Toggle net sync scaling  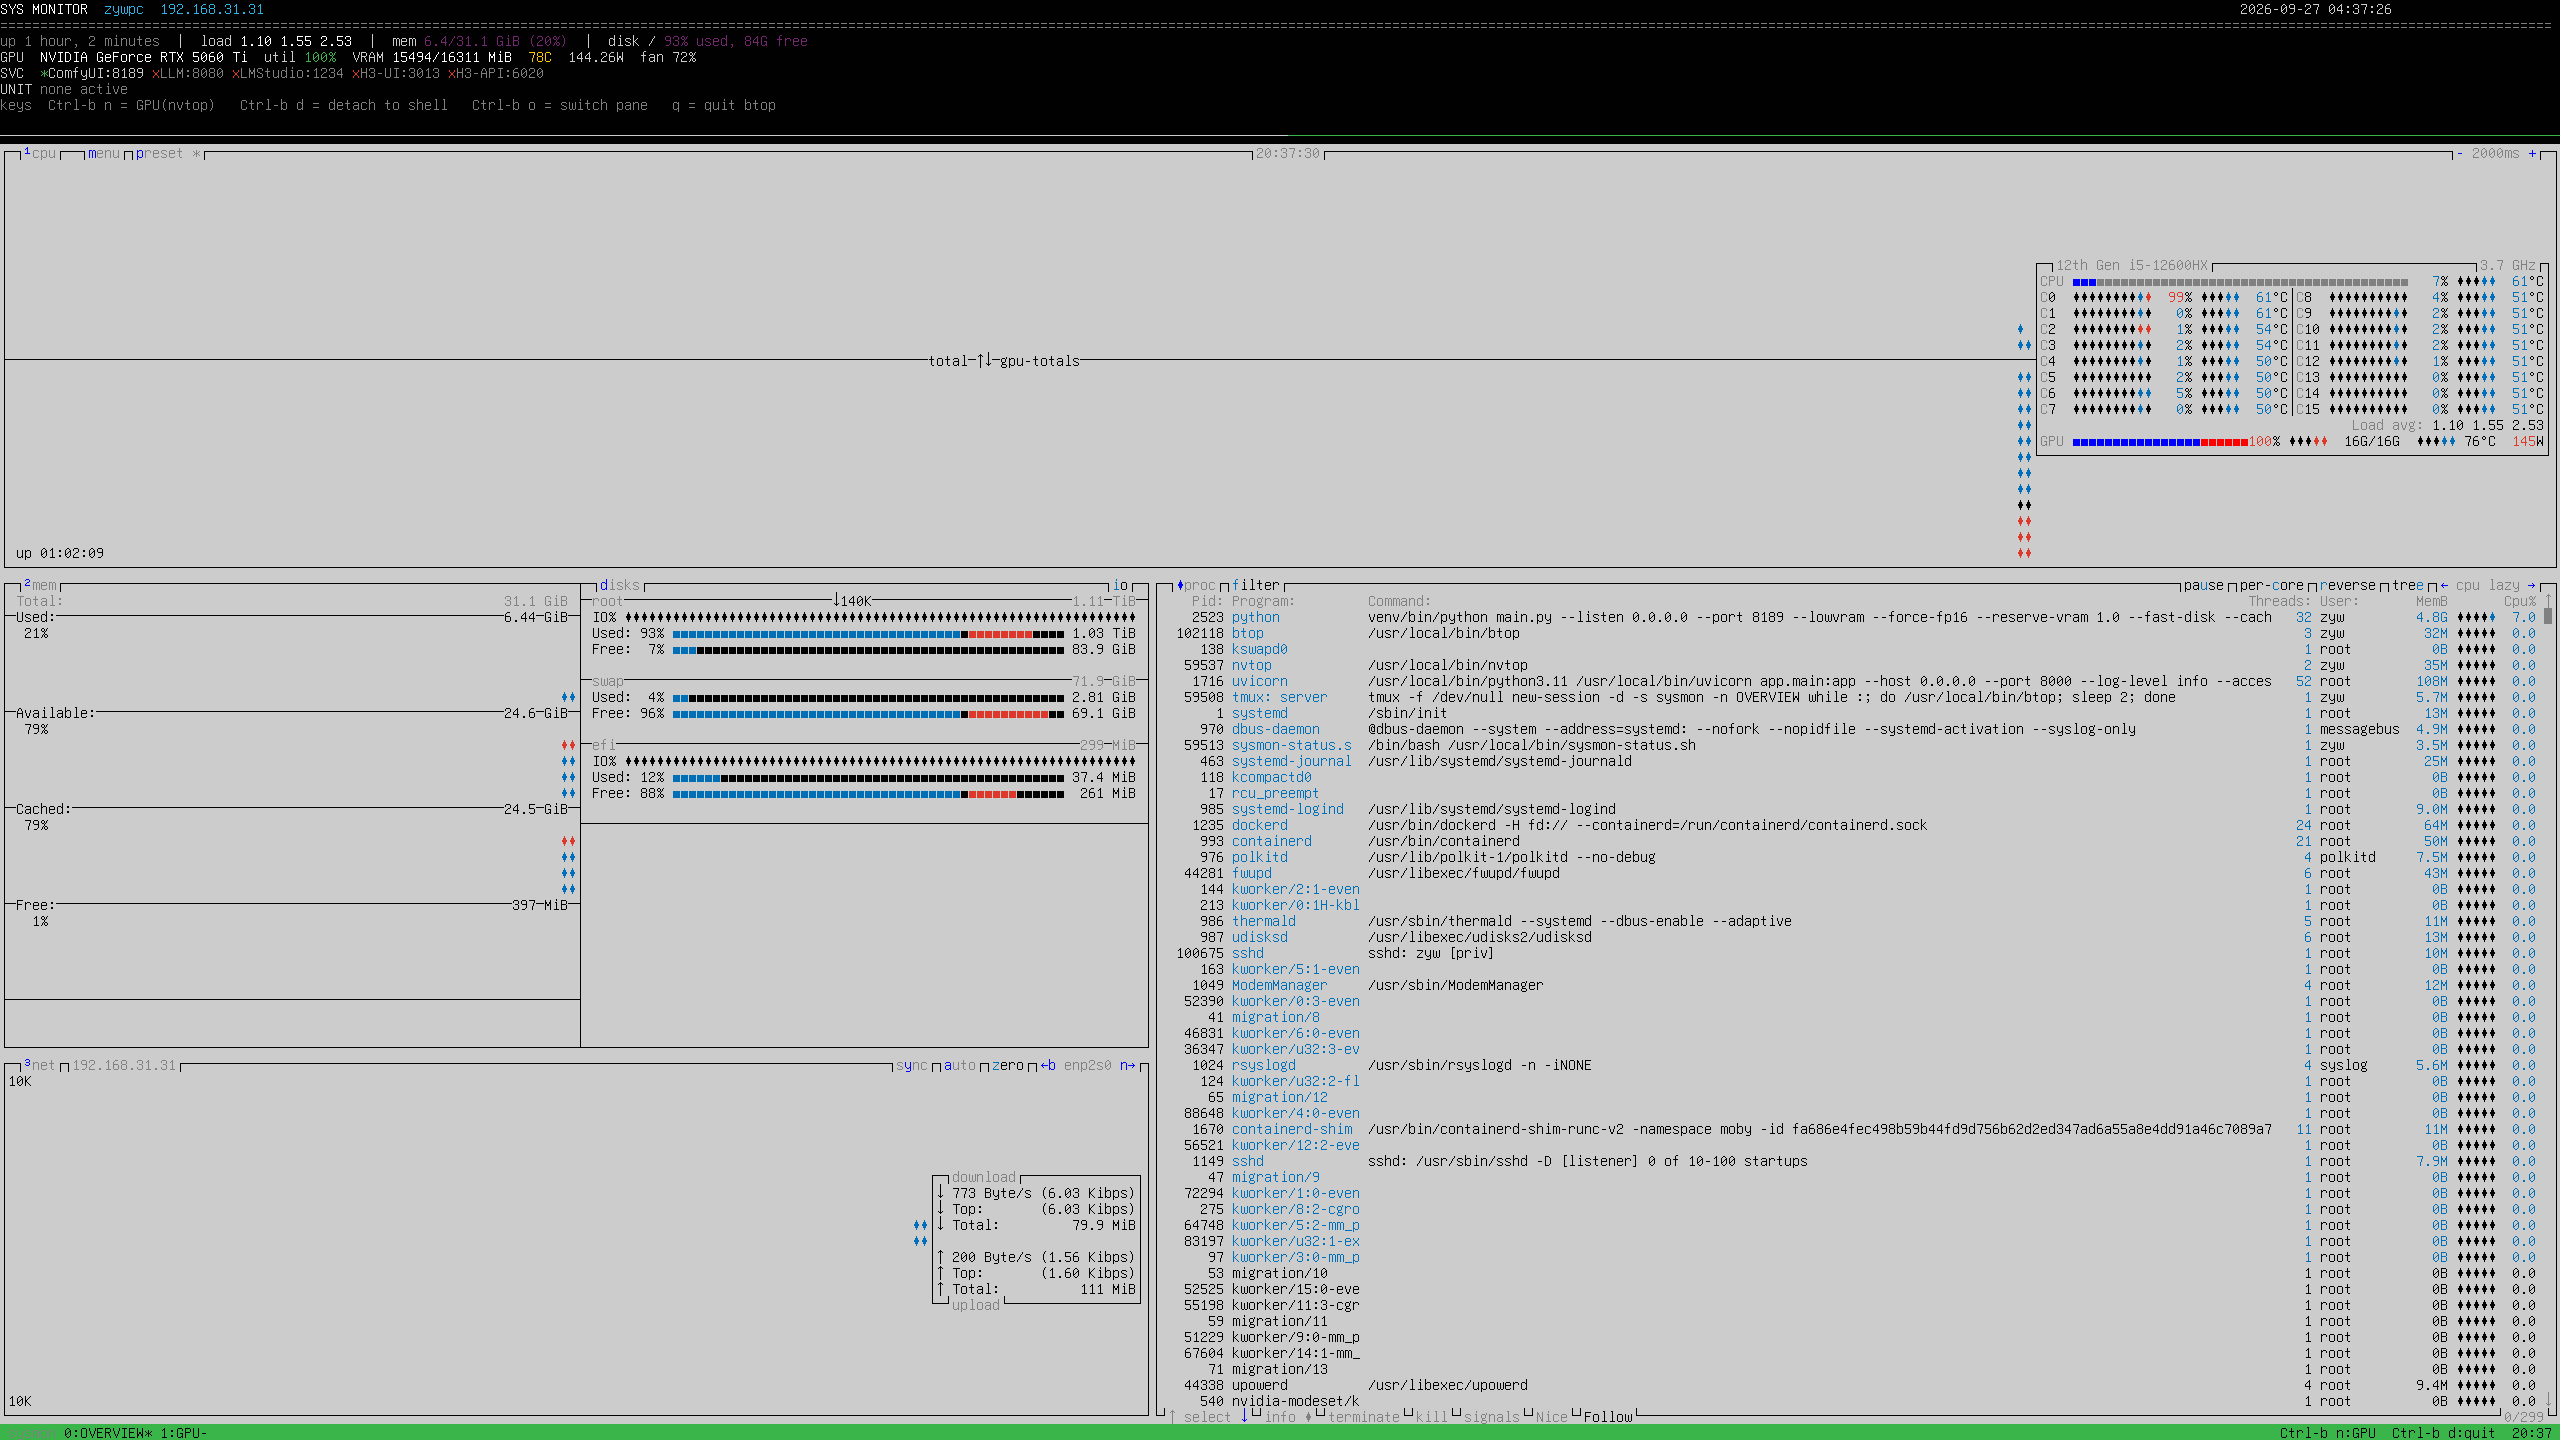(x=912, y=1065)
